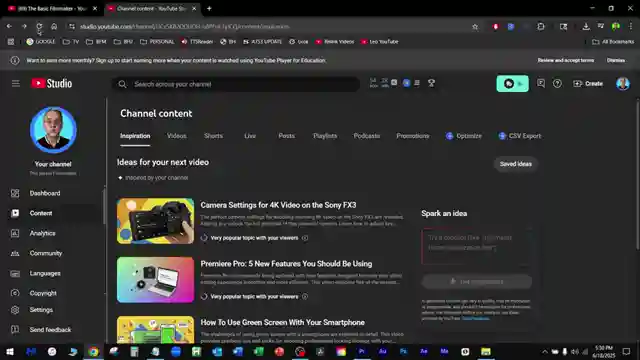This screenshot has height=360, width=640.
Task: Click the help question mark icon
Action: (x=557, y=84)
